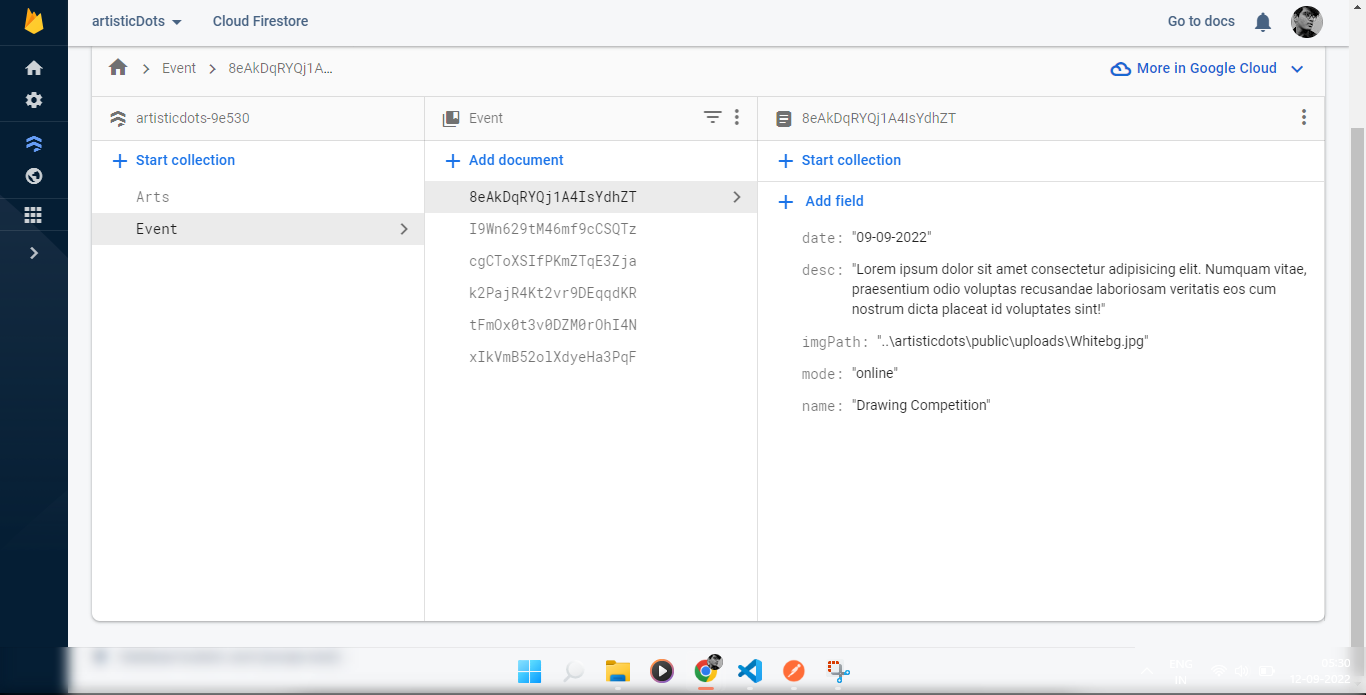Image resolution: width=1366 pixels, height=695 pixels.
Task: Click the Firebase flame logo
Action: (33, 21)
